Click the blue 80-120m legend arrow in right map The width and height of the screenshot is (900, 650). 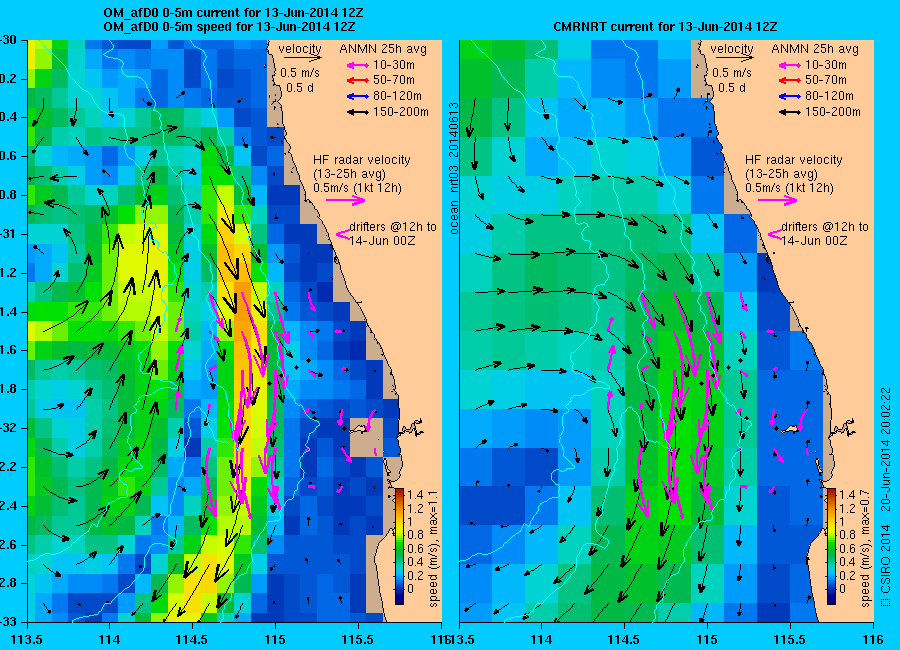pos(790,96)
